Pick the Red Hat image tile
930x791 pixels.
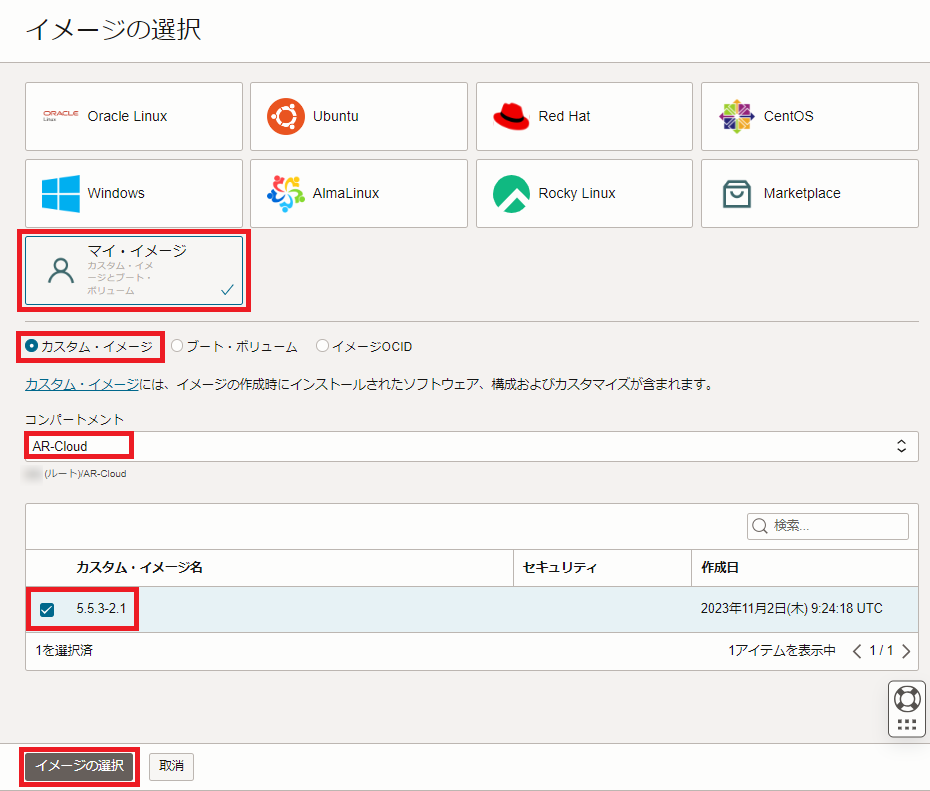pos(584,116)
